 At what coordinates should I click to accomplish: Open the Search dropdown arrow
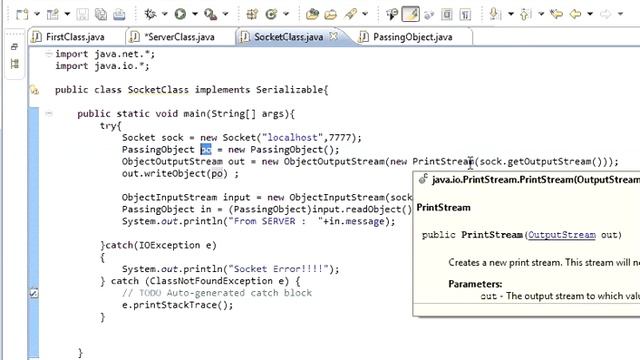click(365, 14)
